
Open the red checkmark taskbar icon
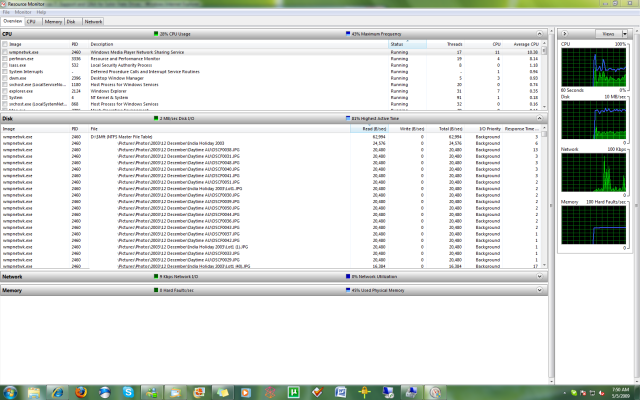317,392
